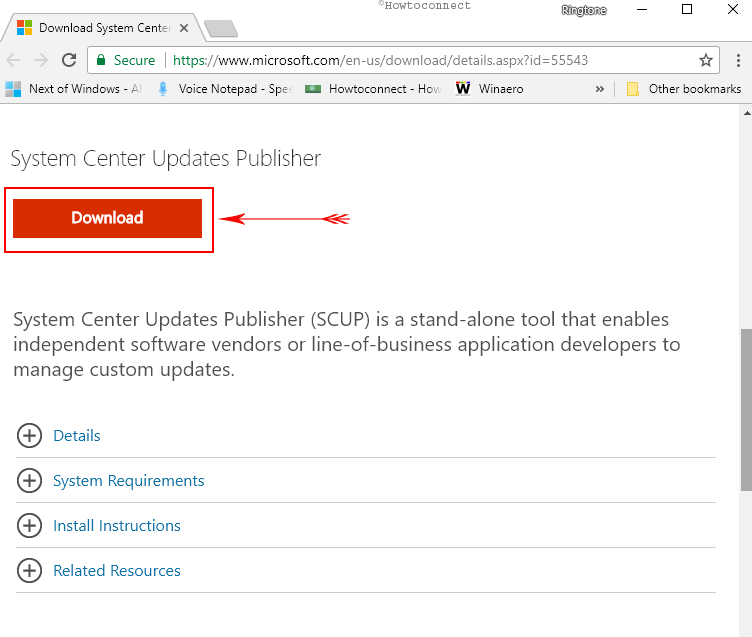752x637 pixels.
Task: Close the Chrome window
Action: tap(732, 10)
